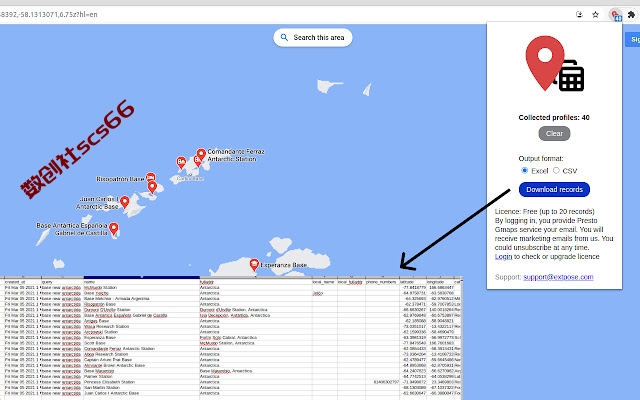Click the leftmost pin near Comandante Ferraz
This screenshot has width=640, height=400.
181,163
